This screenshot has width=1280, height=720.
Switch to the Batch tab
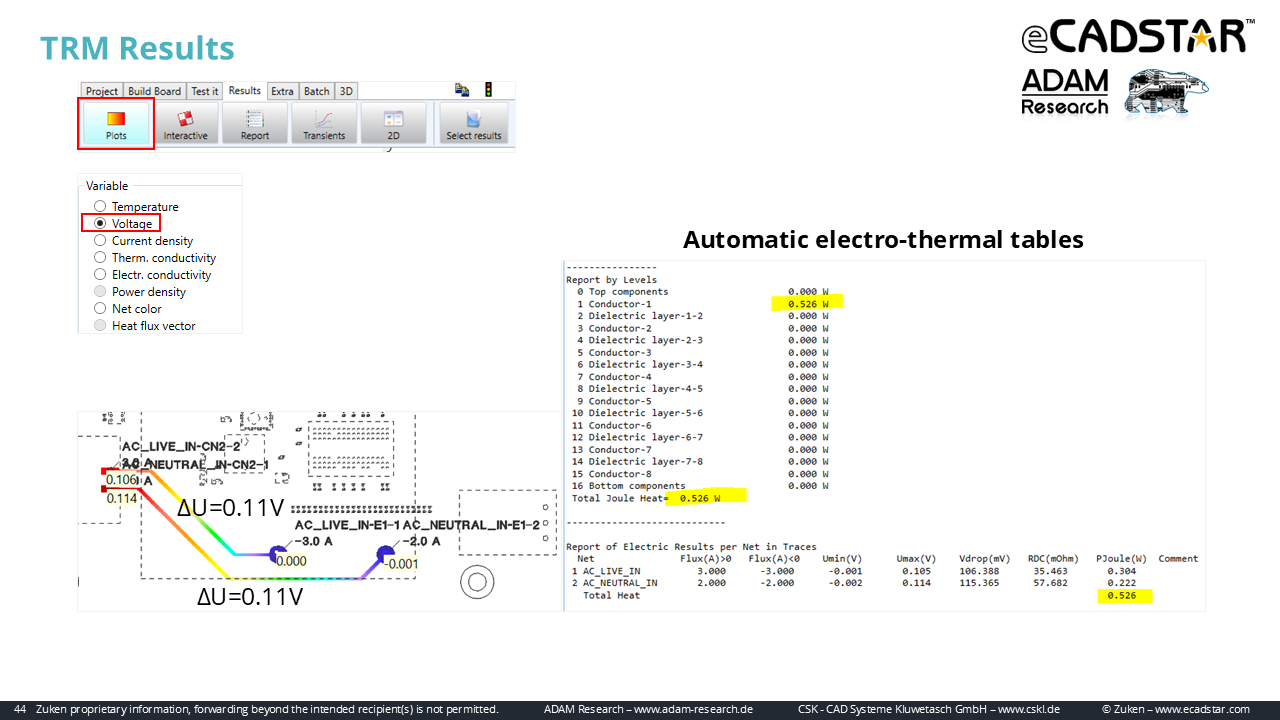(317, 91)
